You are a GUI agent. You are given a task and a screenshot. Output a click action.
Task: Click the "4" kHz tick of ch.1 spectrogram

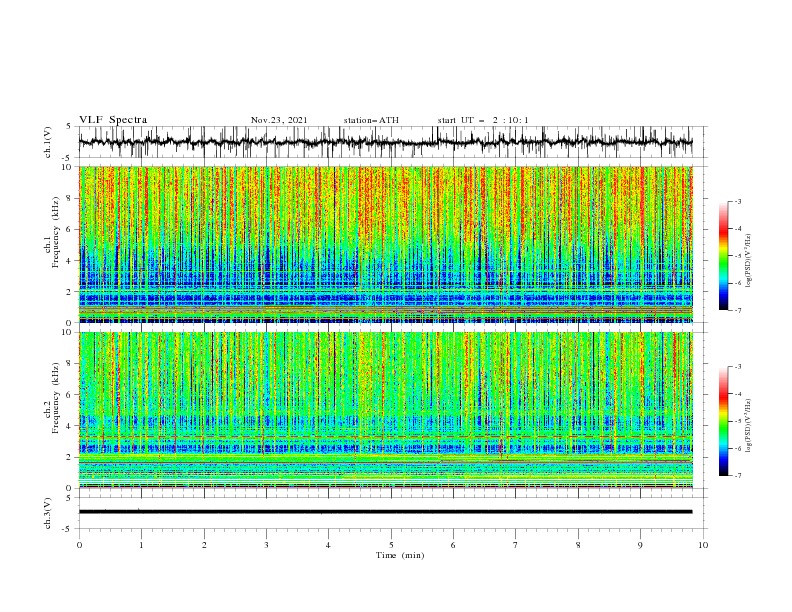pyautogui.click(x=69, y=261)
